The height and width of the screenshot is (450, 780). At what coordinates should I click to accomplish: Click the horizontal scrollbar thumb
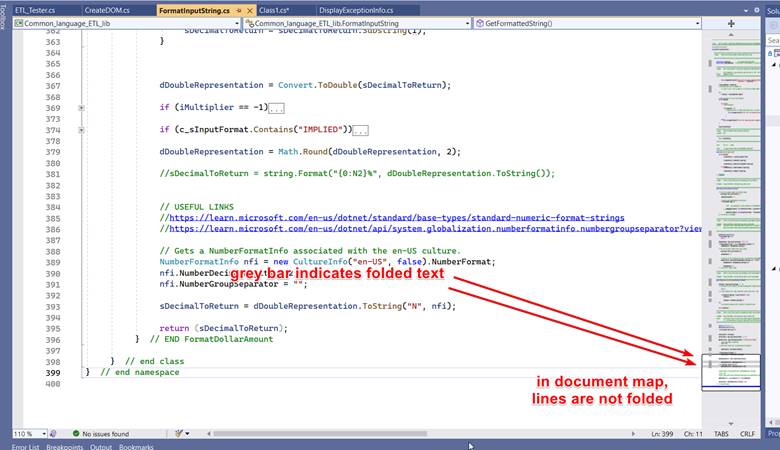320,434
